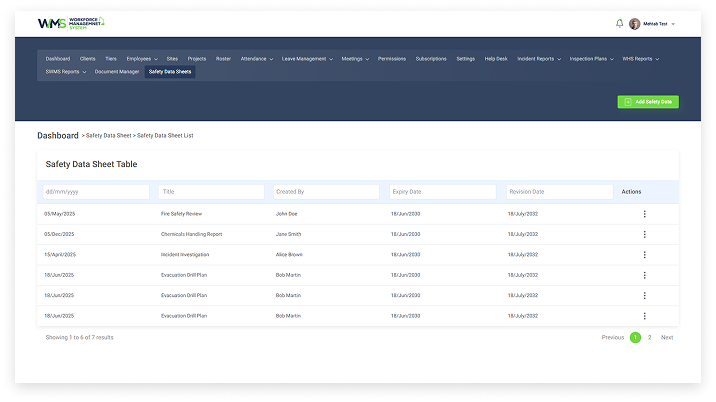The width and height of the screenshot is (716, 402).
Task: Expand the Inspection Plans dropdown
Action: tap(592, 59)
